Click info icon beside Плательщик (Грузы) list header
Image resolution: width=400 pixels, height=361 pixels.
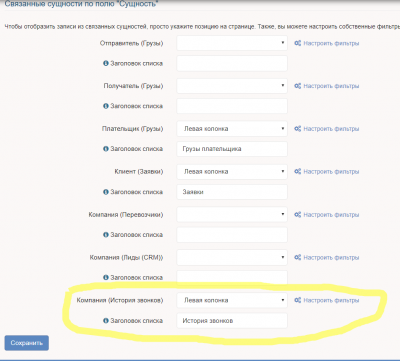coord(106,149)
